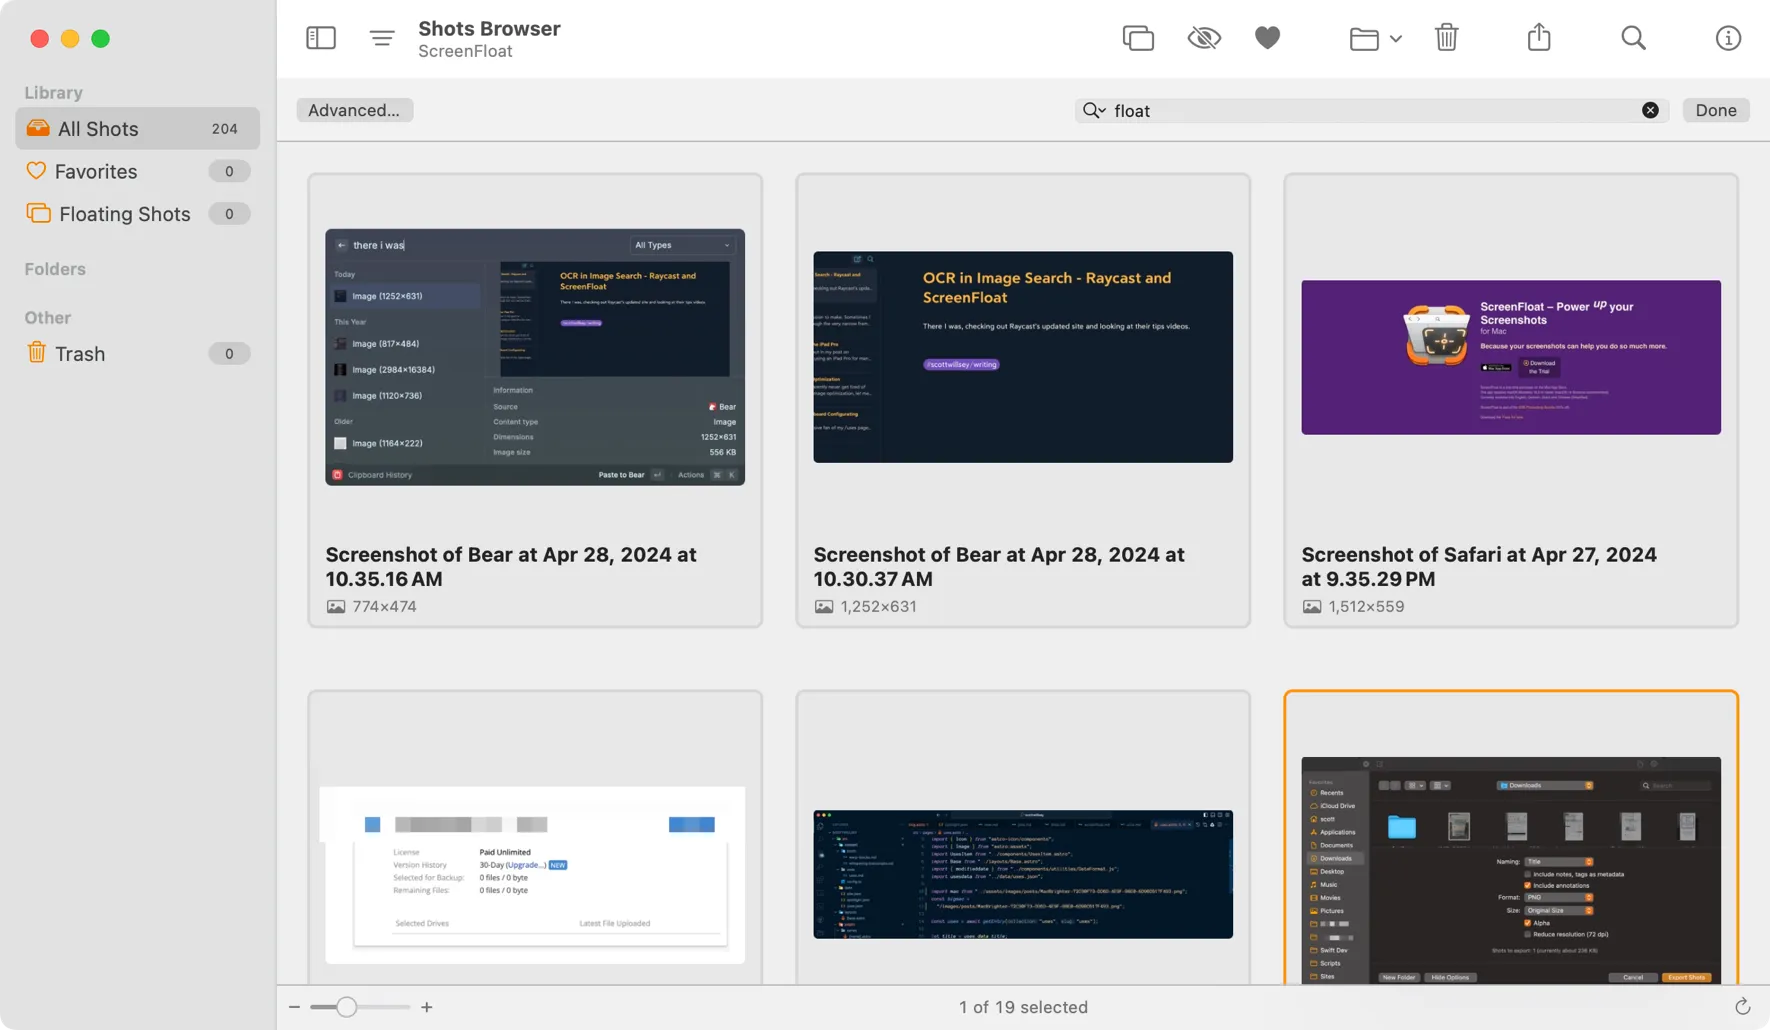Image resolution: width=1770 pixels, height=1030 pixels.
Task: Open Floating Shots from the Library
Action: pyautogui.click(x=123, y=213)
